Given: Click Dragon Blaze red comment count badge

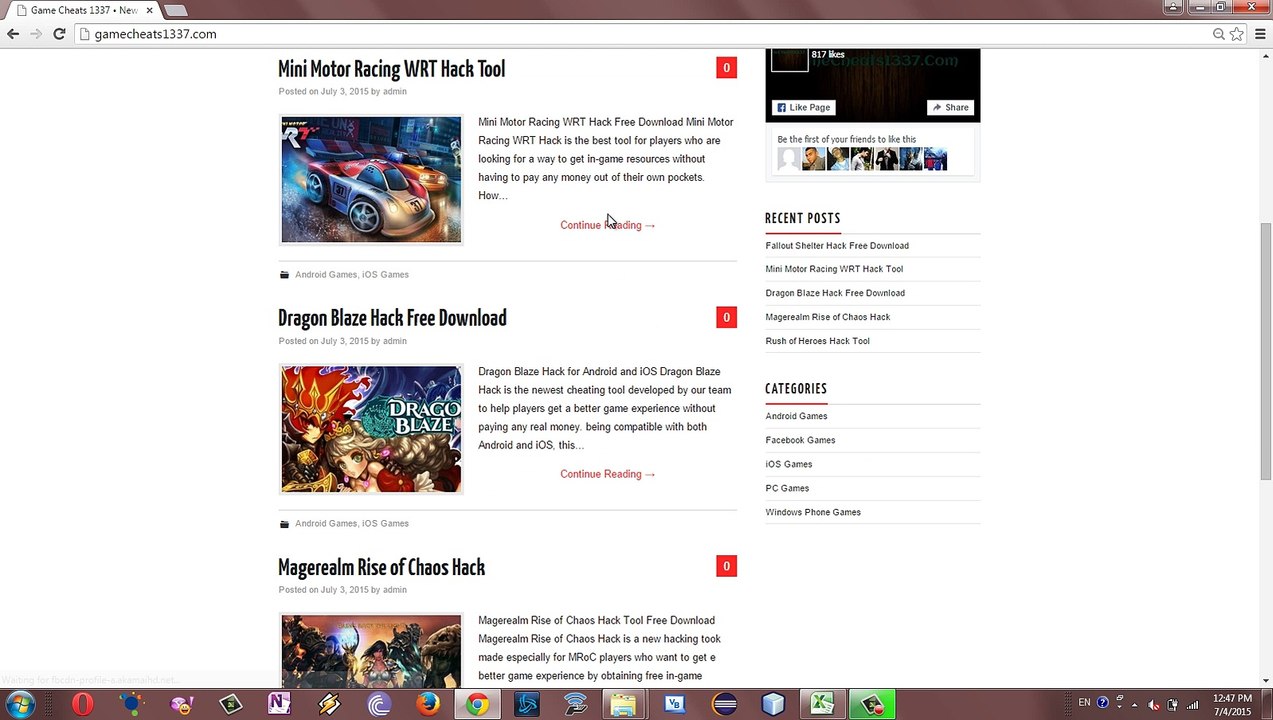Looking at the screenshot, I should click(x=726, y=317).
